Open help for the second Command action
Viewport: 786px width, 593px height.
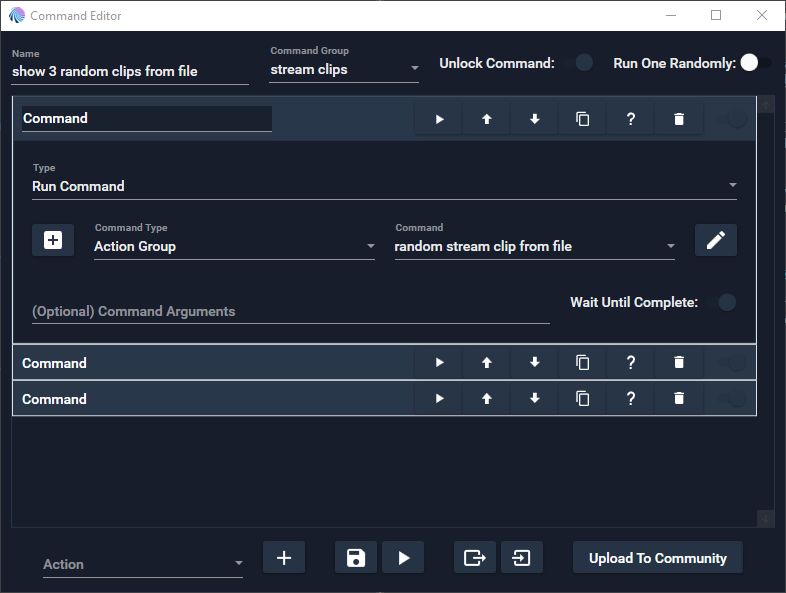coord(631,363)
